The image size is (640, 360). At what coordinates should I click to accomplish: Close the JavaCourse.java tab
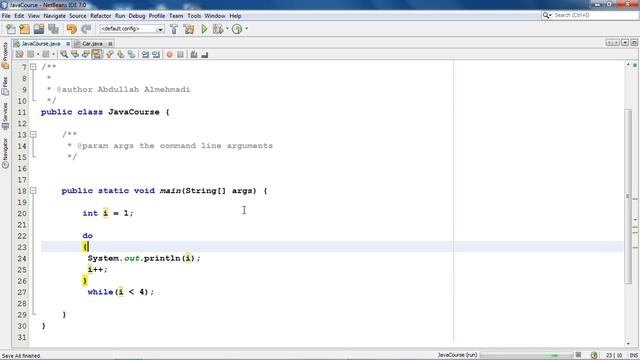pyautogui.click(x=68, y=44)
